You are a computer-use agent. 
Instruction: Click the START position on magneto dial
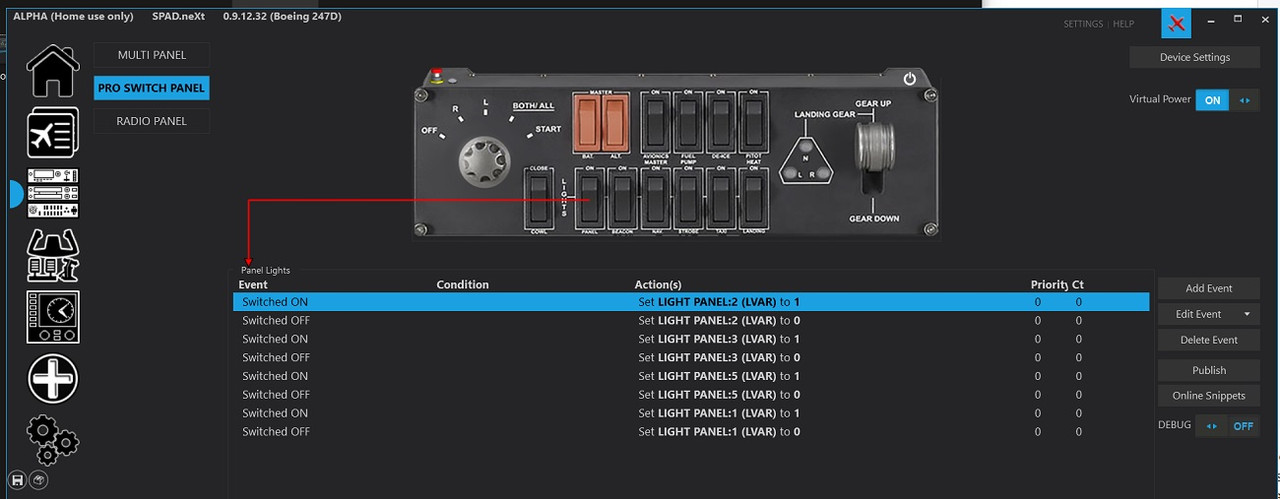(x=549, y=129)
